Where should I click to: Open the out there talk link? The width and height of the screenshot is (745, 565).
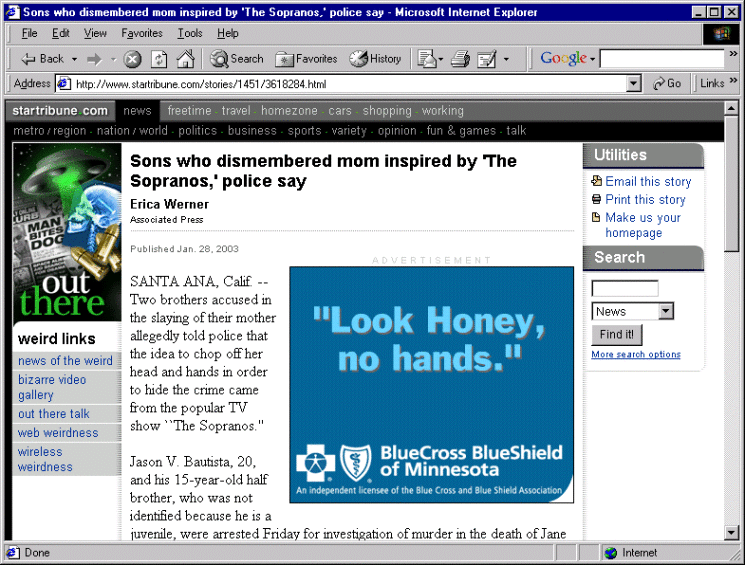tap(54, 414)
